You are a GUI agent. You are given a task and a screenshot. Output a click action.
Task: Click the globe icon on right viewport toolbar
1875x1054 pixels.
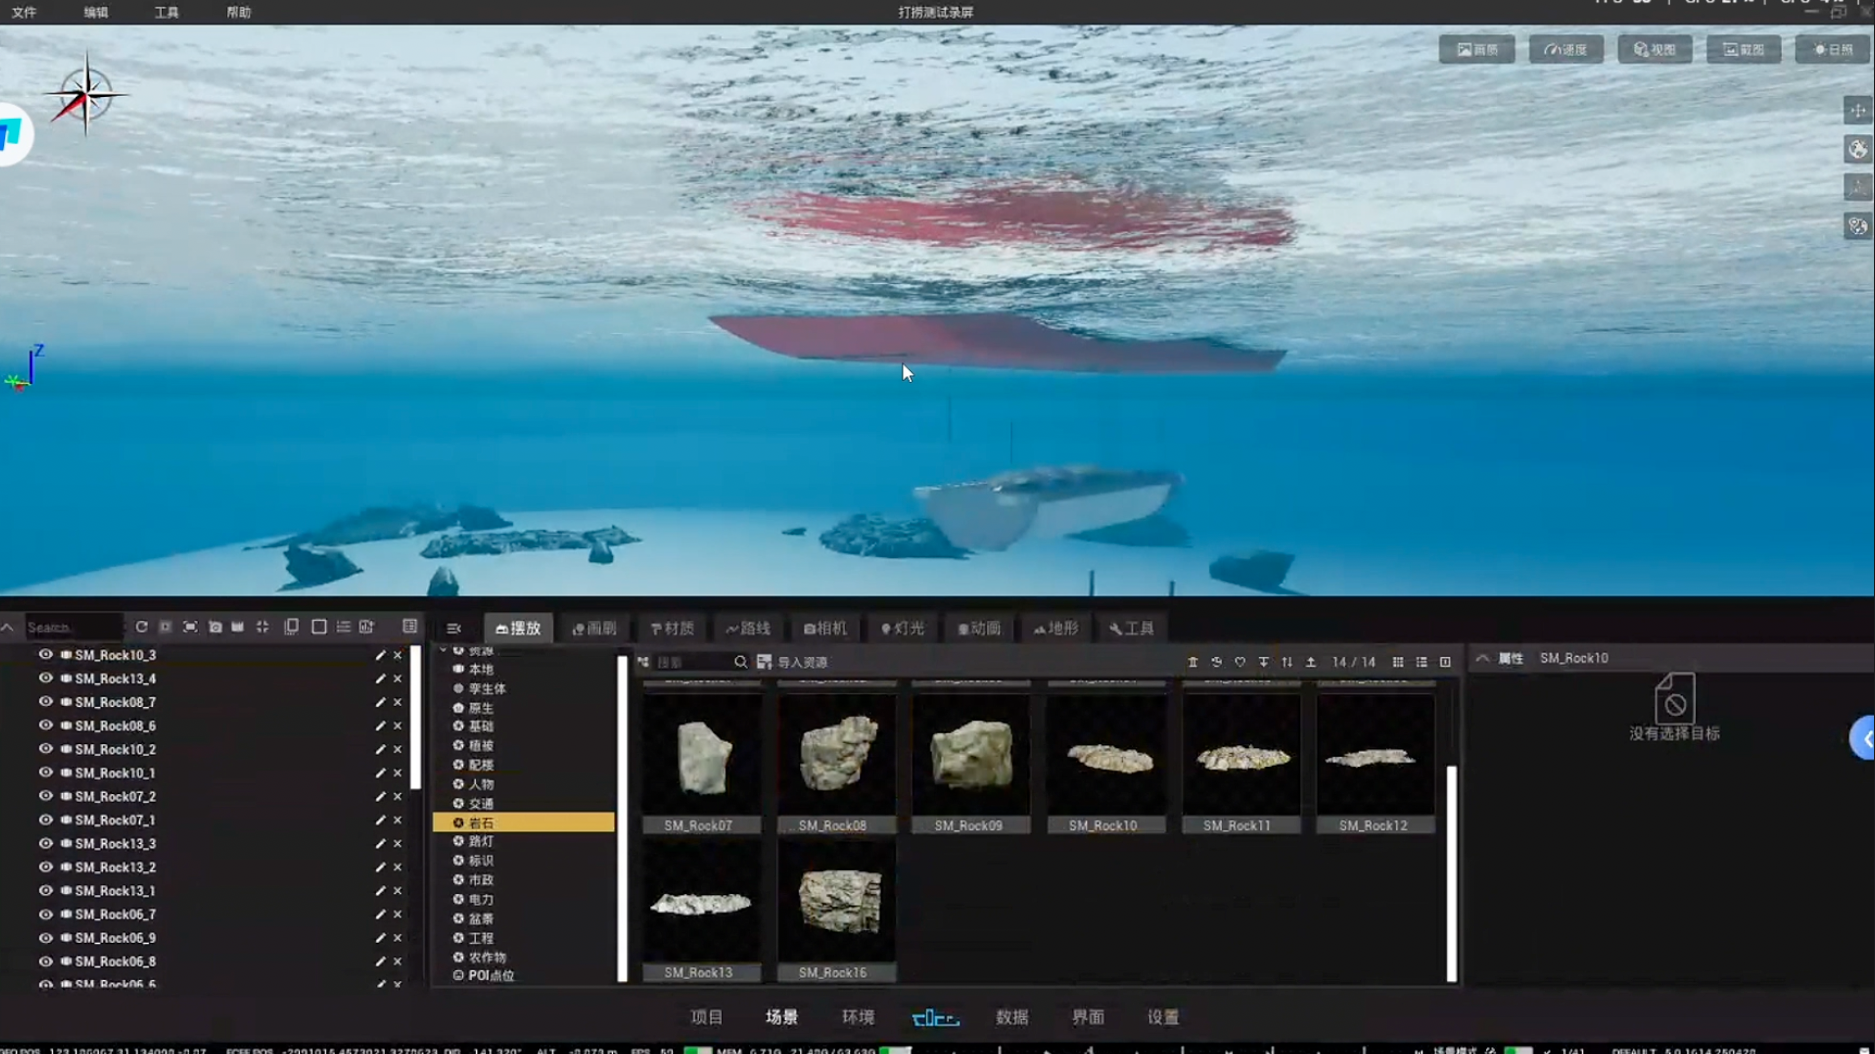coord(1858,149)
